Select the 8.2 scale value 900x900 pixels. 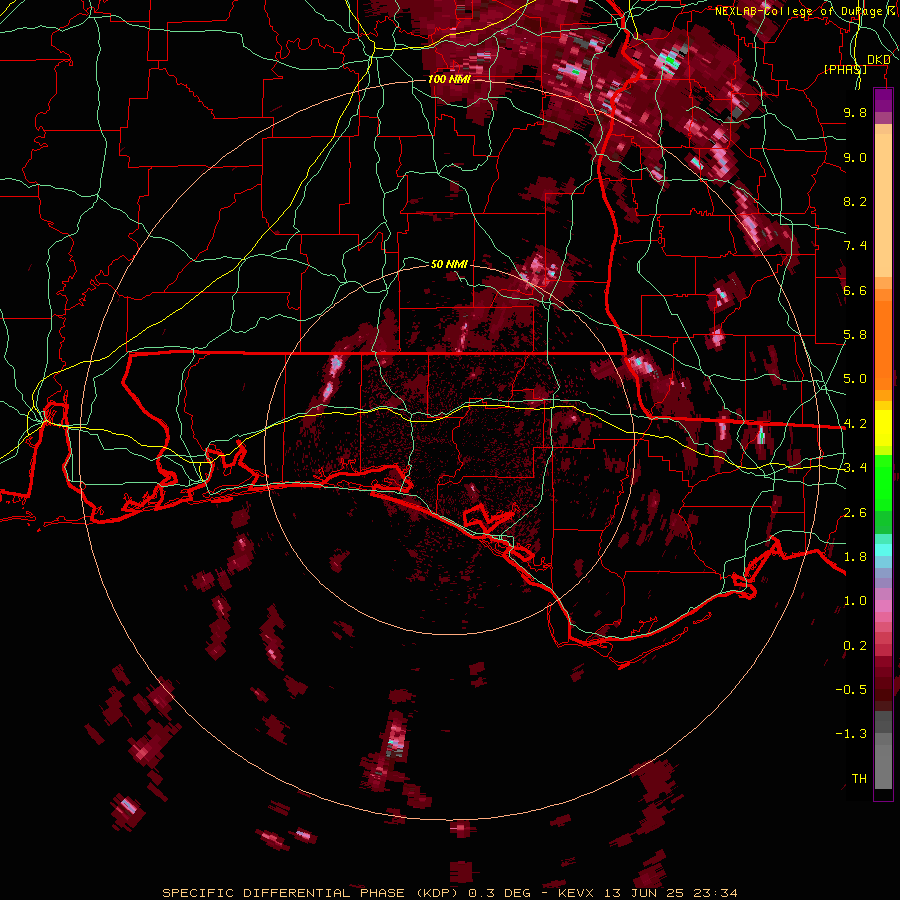[x=855, y=201]
